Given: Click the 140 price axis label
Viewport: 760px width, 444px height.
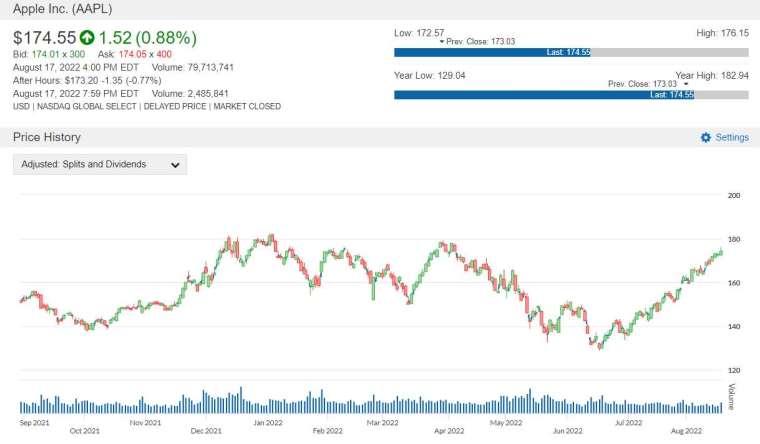Looking at the screenshot, I should [734, 326].
